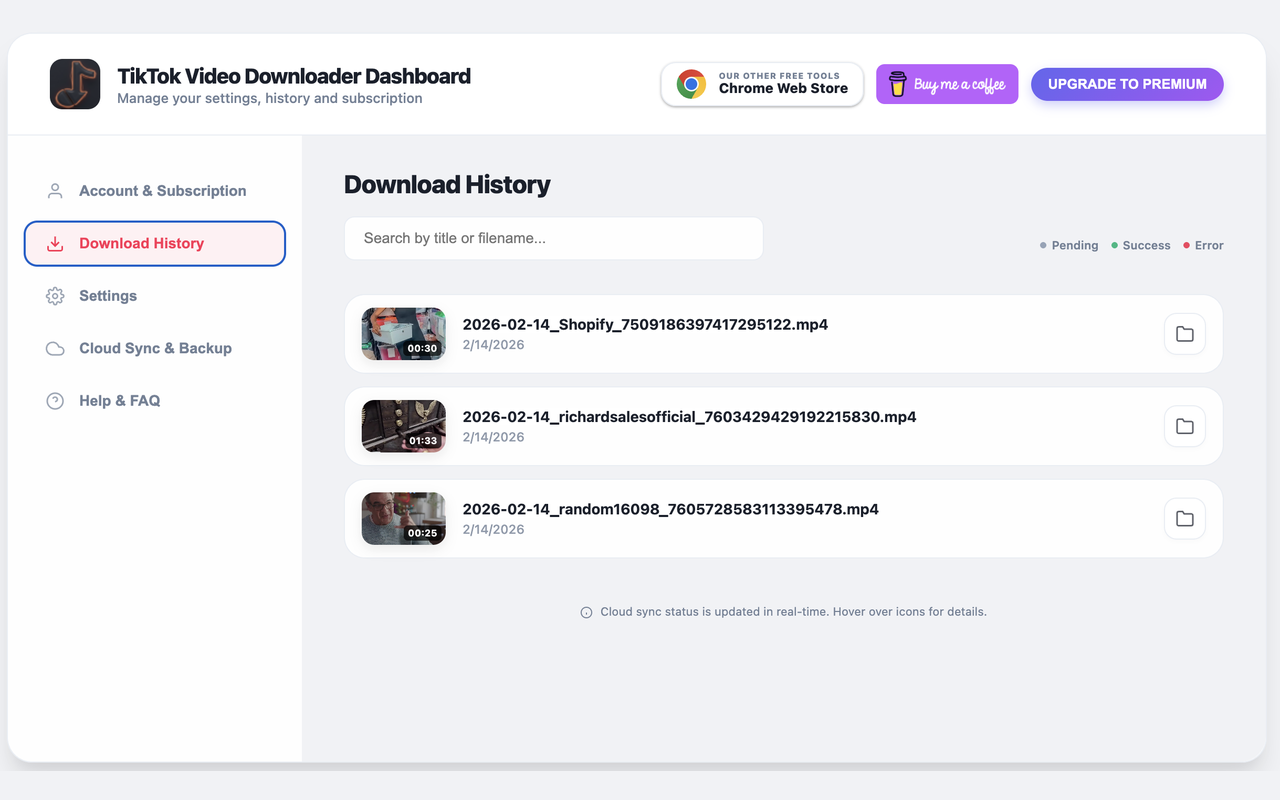1280x800 pixels.
Task: Click the cloud icon next to Cloud Sync & Backup
Action: click(x=55, y=348)
